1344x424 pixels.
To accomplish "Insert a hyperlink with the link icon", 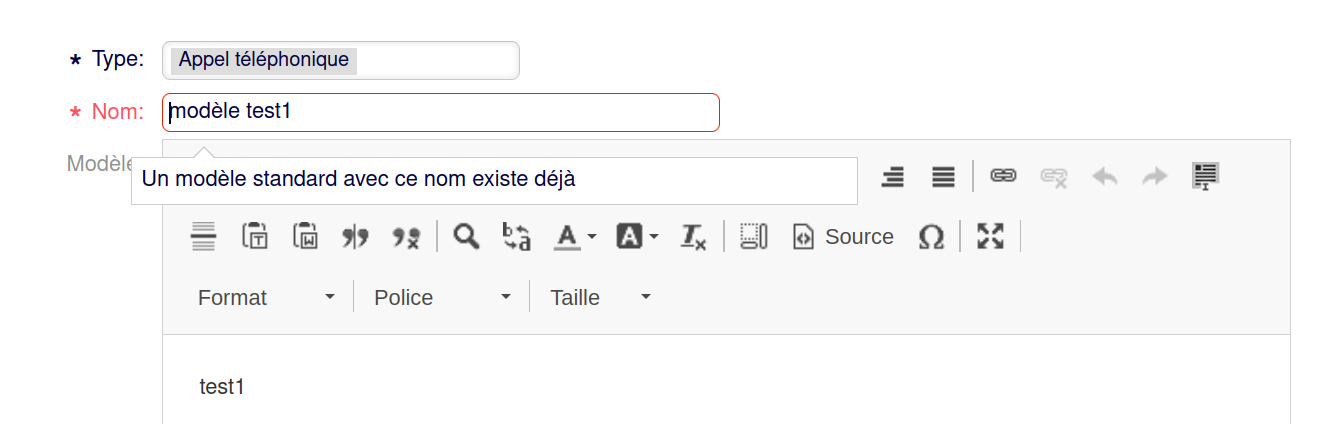I will point(1003,177).
